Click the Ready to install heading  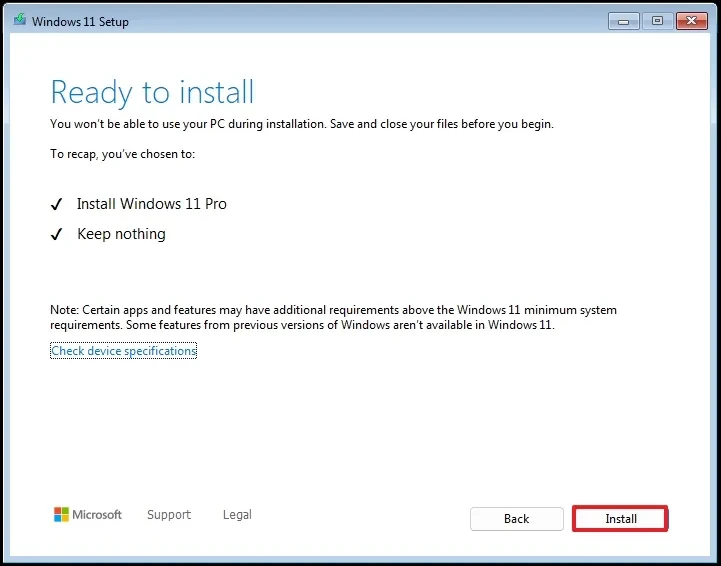point(152,92)
